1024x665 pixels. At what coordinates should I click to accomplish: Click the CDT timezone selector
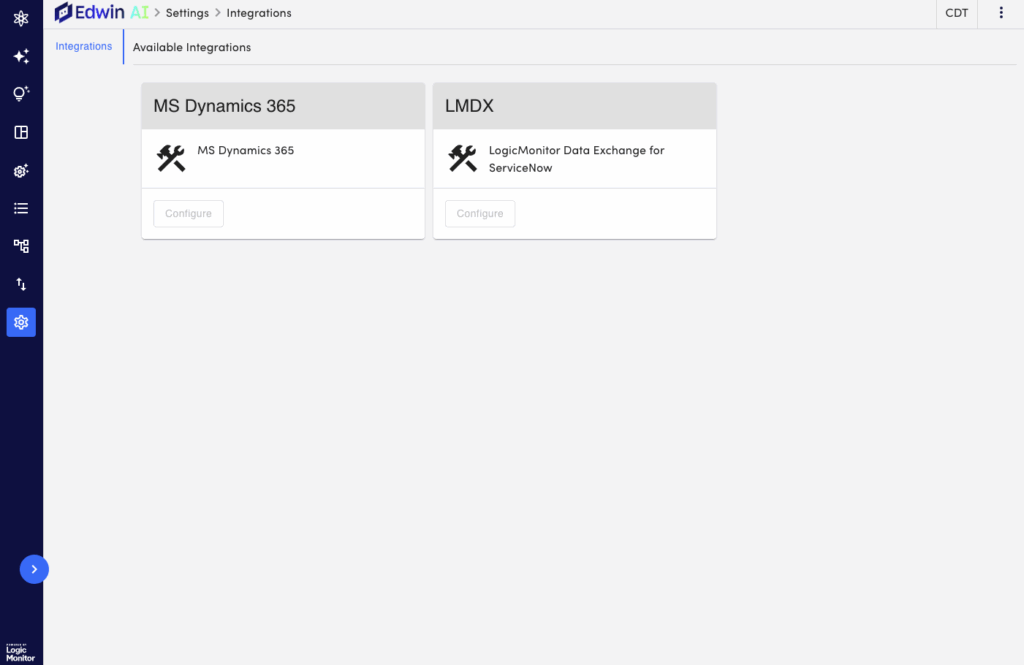click(956, 13)
